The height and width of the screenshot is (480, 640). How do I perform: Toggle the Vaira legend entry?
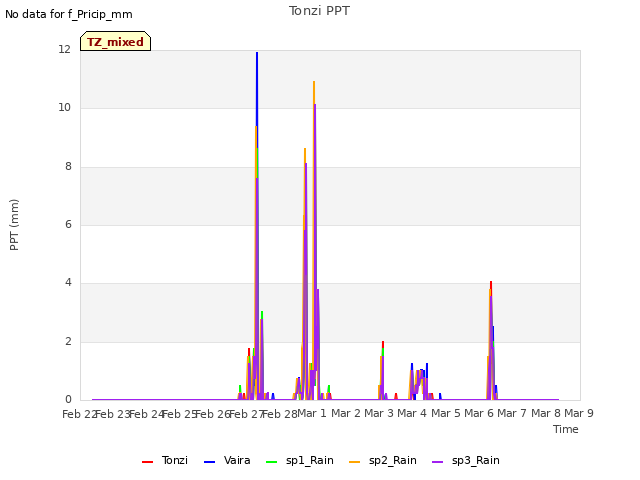(x=227, y=460)
